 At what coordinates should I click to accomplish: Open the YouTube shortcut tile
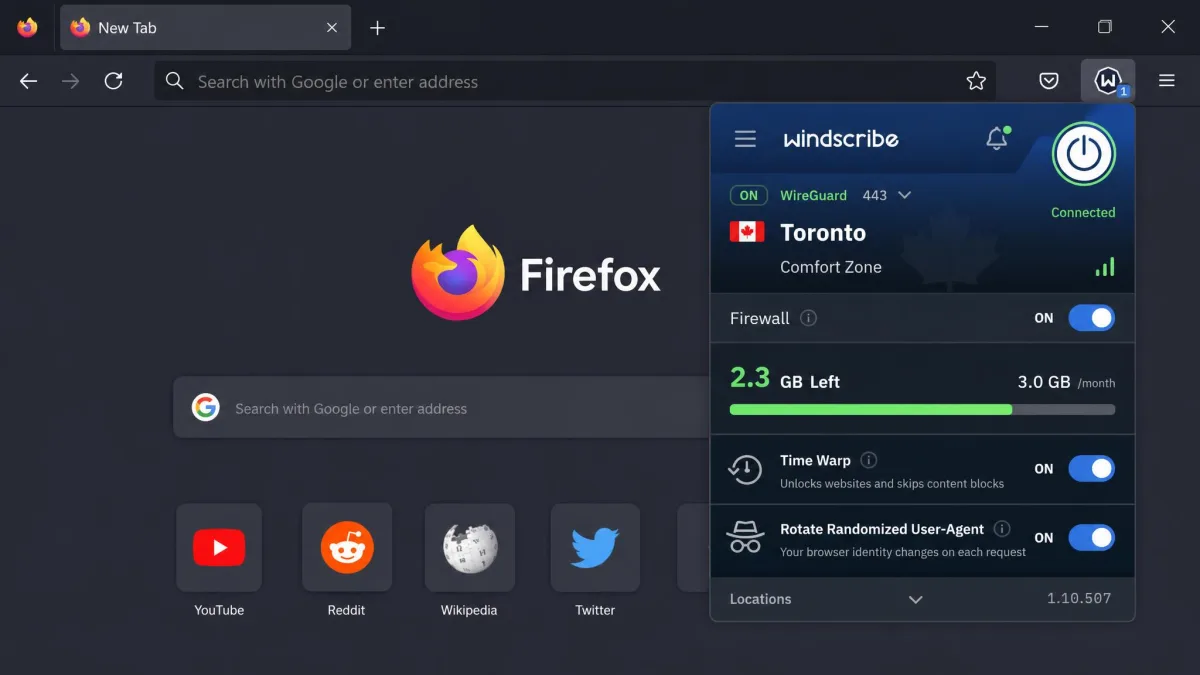click(219, 548)
